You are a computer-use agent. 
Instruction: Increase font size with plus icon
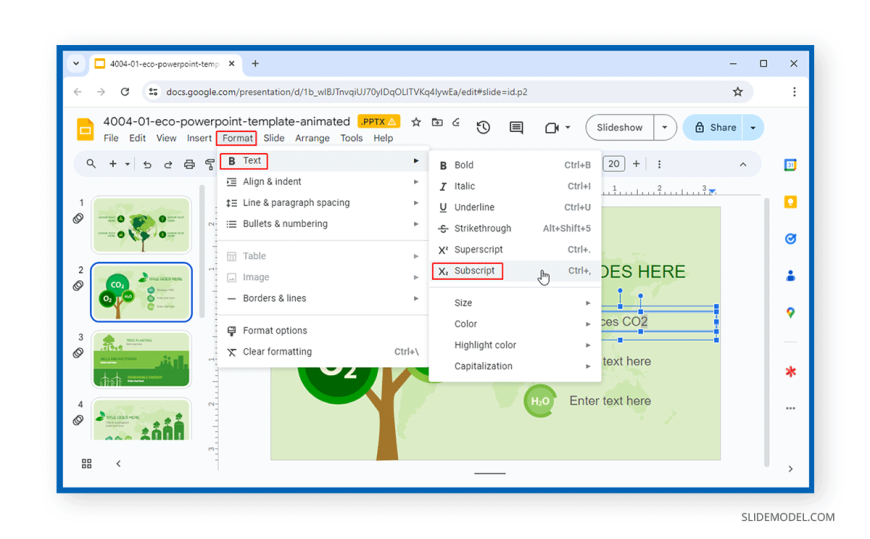[636, 164]
